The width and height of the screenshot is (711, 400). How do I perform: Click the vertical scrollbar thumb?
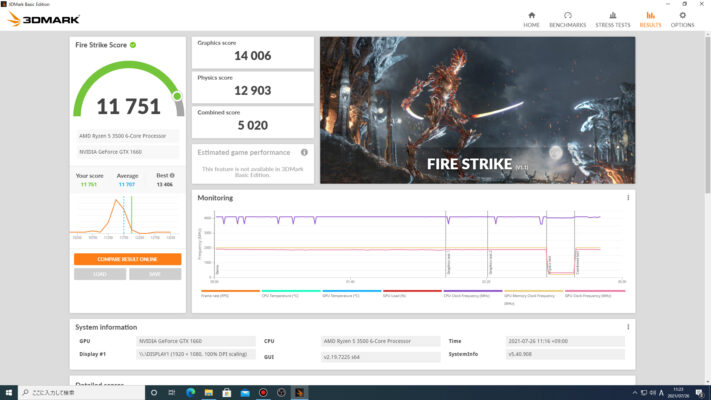708,116
